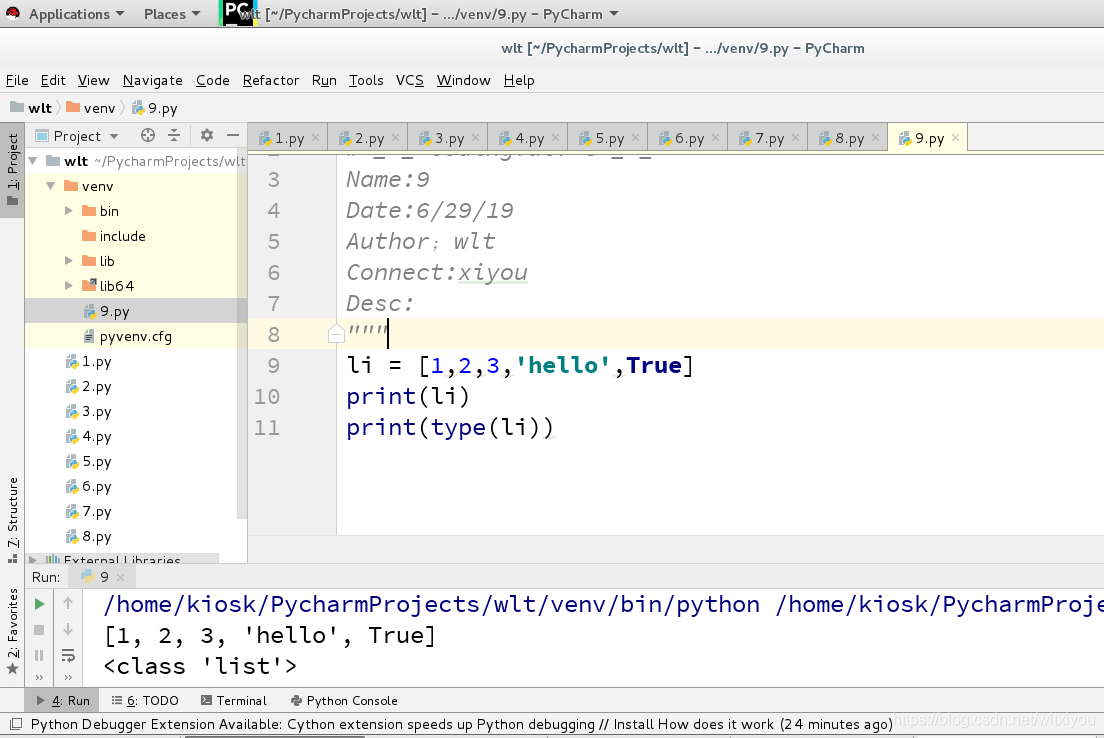
Task: Place cursor on print(type(li)) line
Action: 449,427
